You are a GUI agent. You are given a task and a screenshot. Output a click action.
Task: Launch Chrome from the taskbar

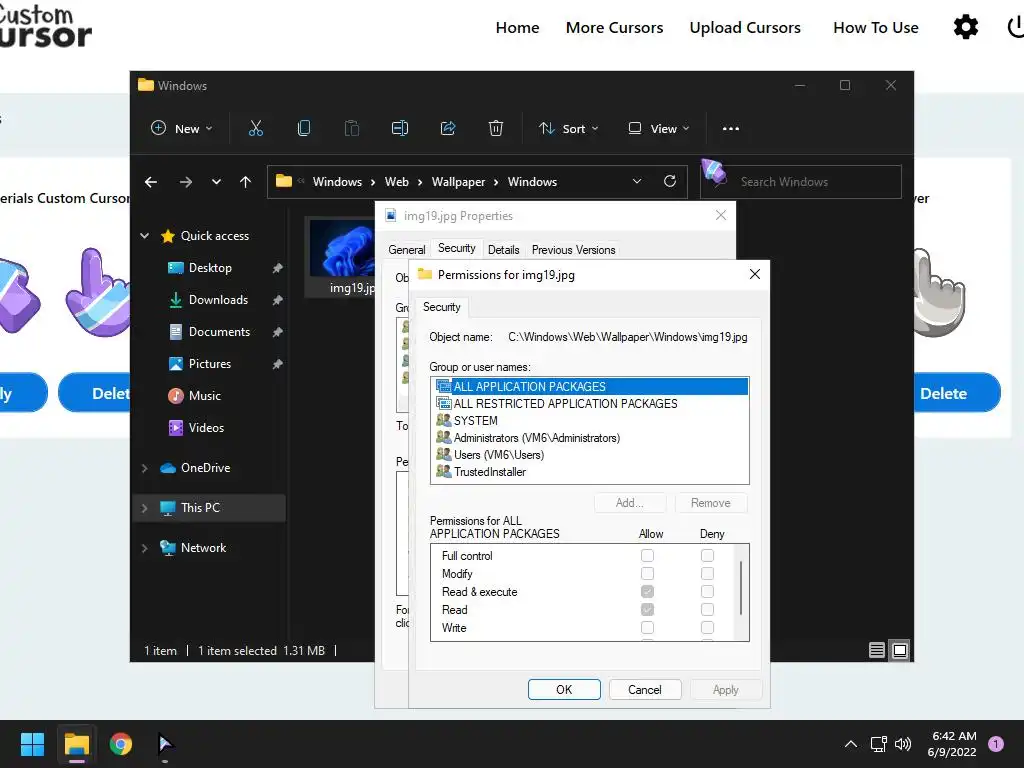(121, 744)
